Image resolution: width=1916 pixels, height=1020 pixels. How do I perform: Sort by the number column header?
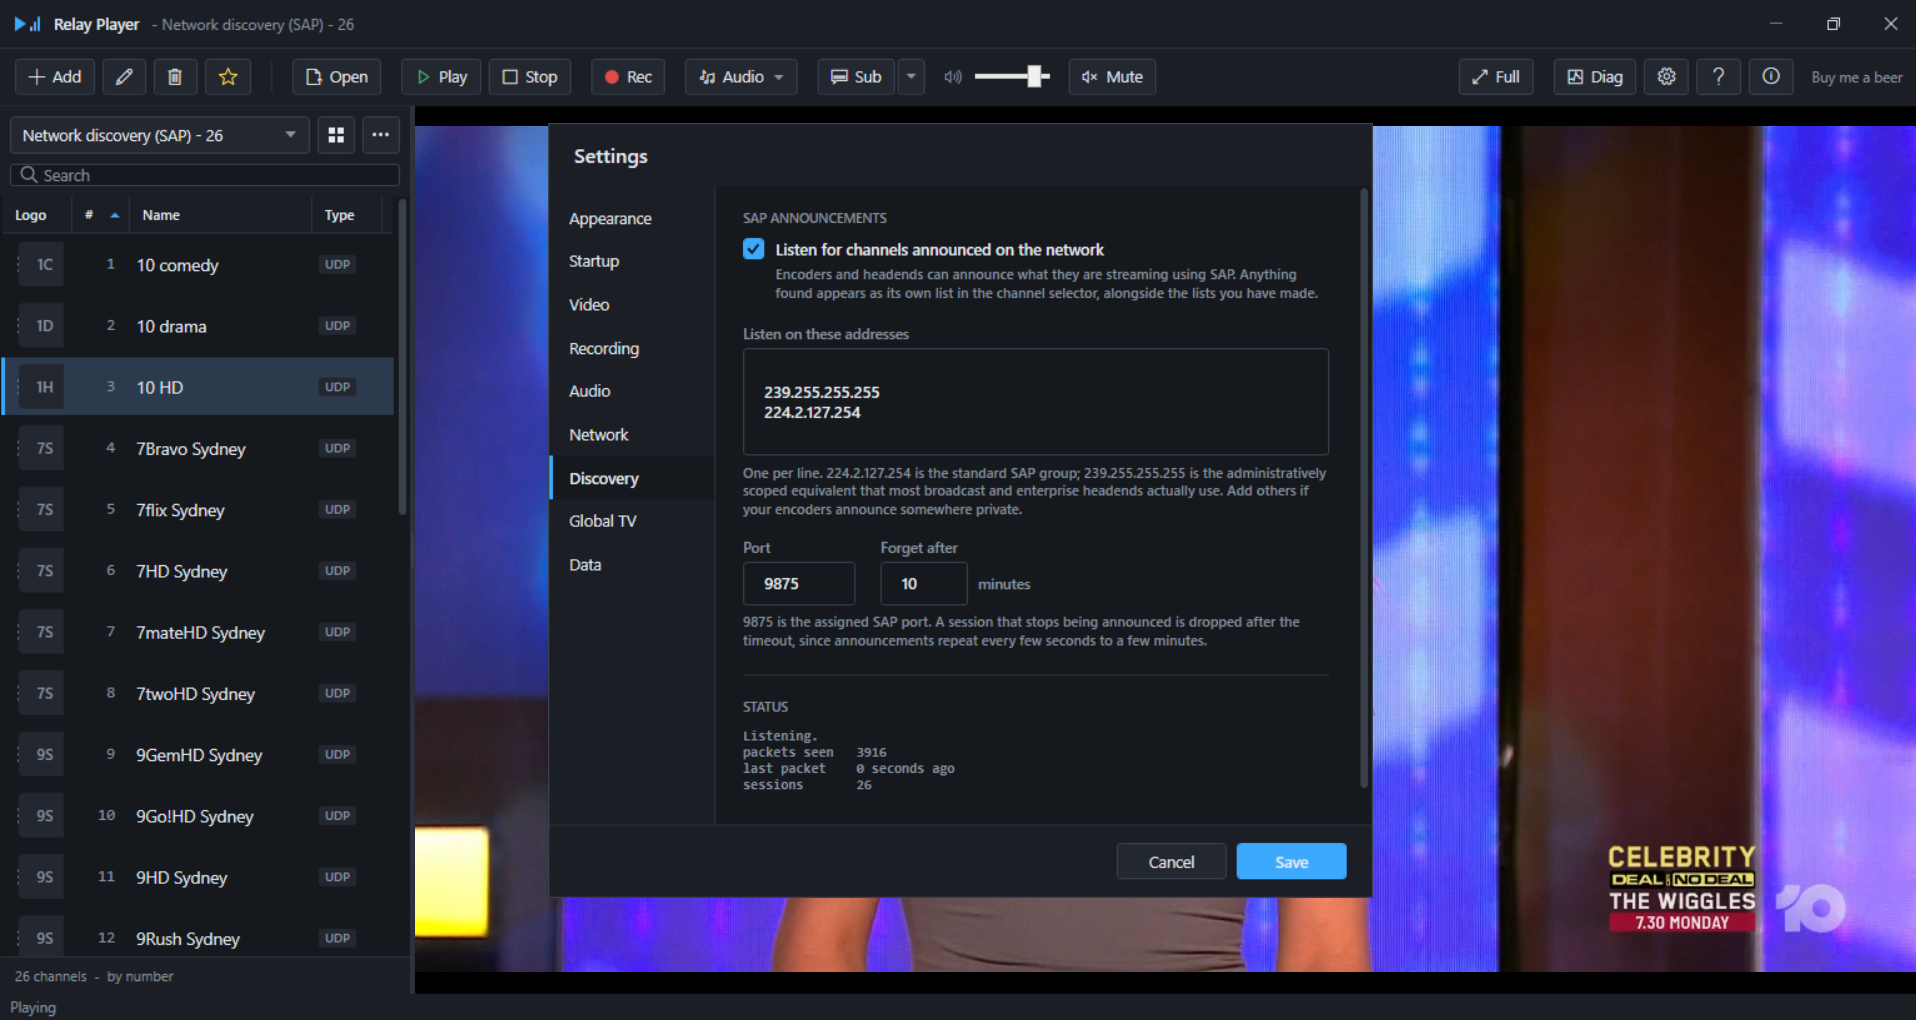pos(101,215)
